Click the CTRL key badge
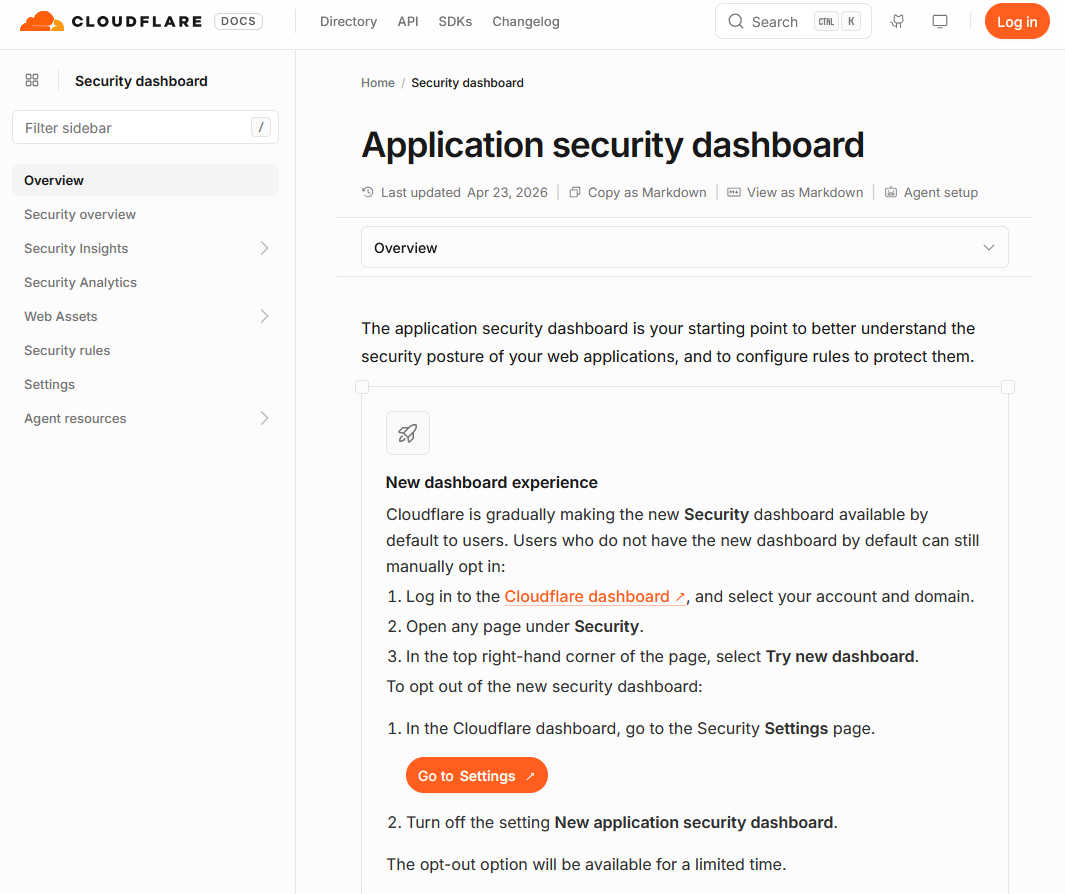Screen dimensions: 1065x894 (826, 21)
